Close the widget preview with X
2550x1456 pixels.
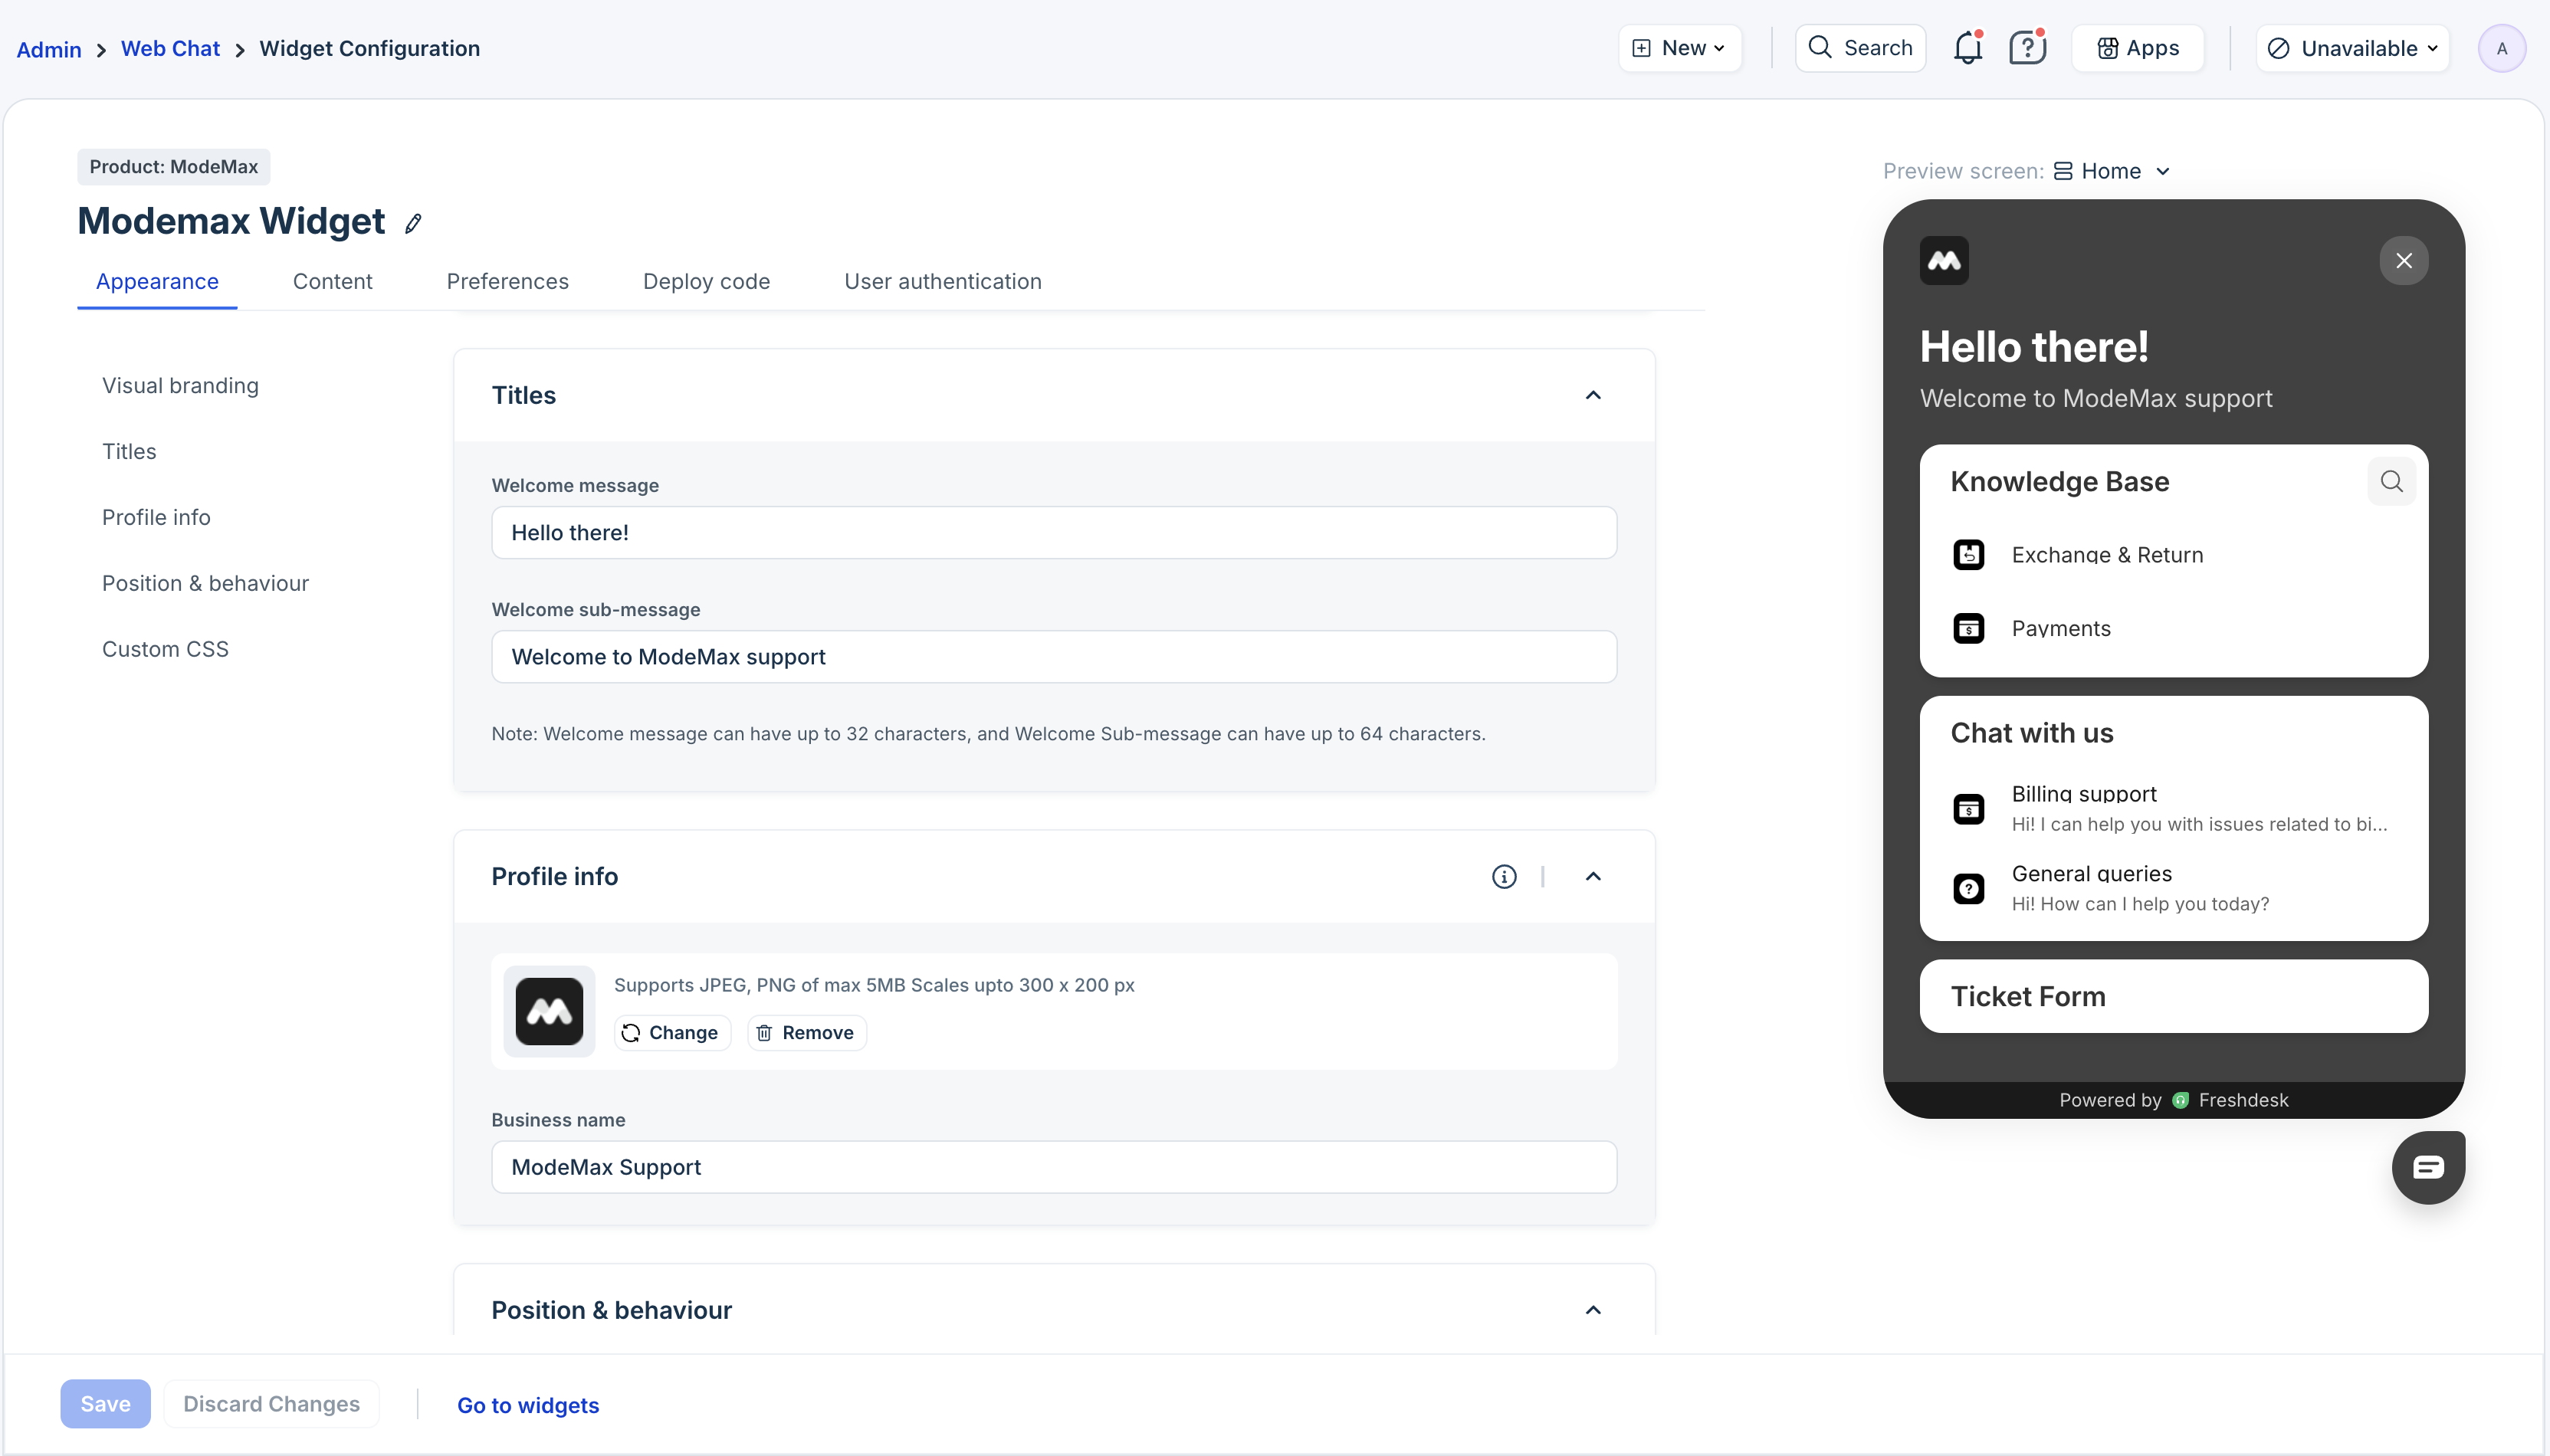tap(2404, 261)
